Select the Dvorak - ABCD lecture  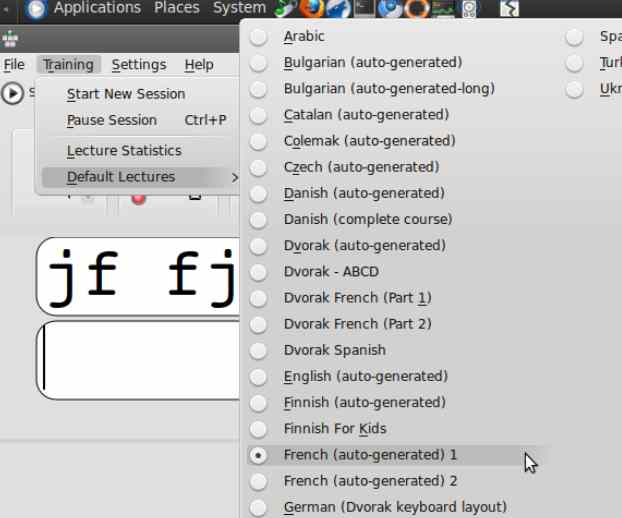(x=397, y=272)
